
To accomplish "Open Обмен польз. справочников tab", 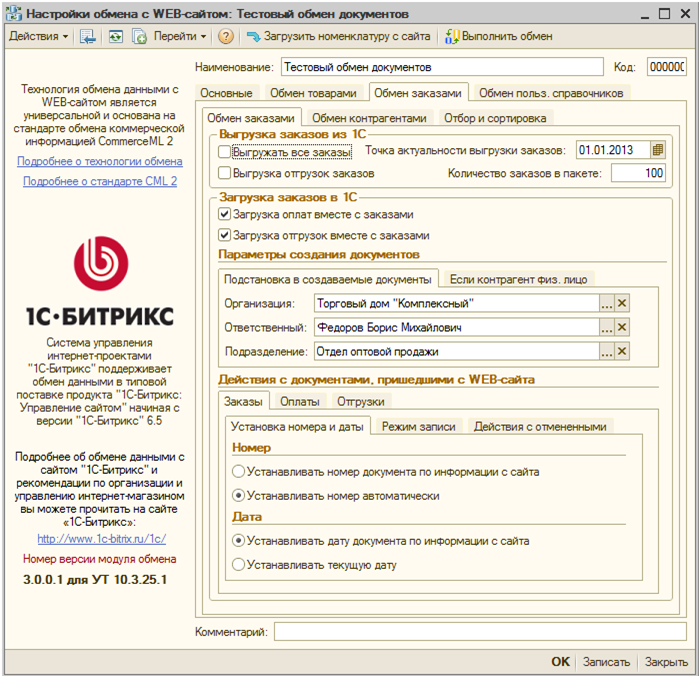I will (551, 93).
